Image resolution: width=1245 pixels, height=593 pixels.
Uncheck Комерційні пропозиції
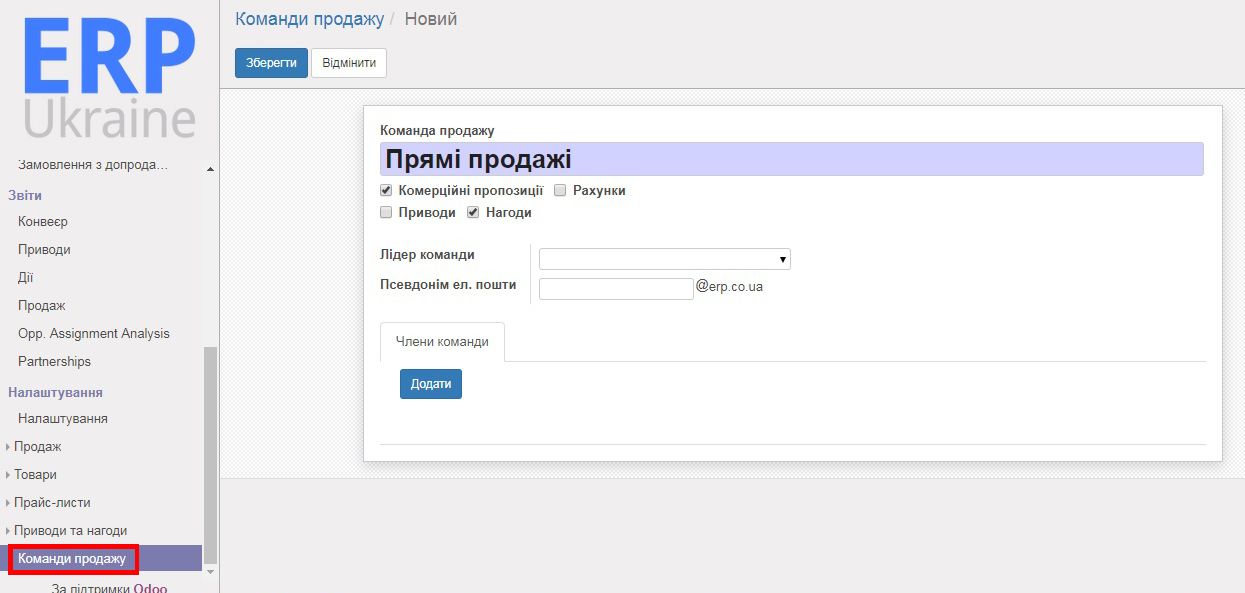pyautogui.click(x=385, y=189)
